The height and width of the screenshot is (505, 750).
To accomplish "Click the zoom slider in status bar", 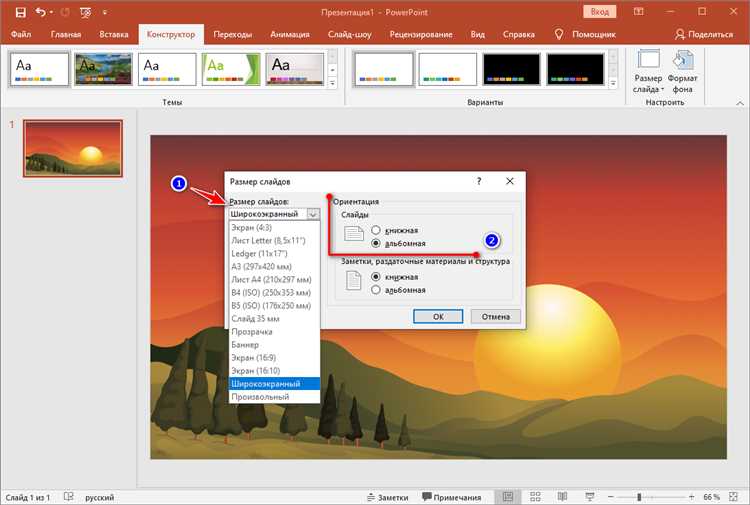I will (640, 497).
